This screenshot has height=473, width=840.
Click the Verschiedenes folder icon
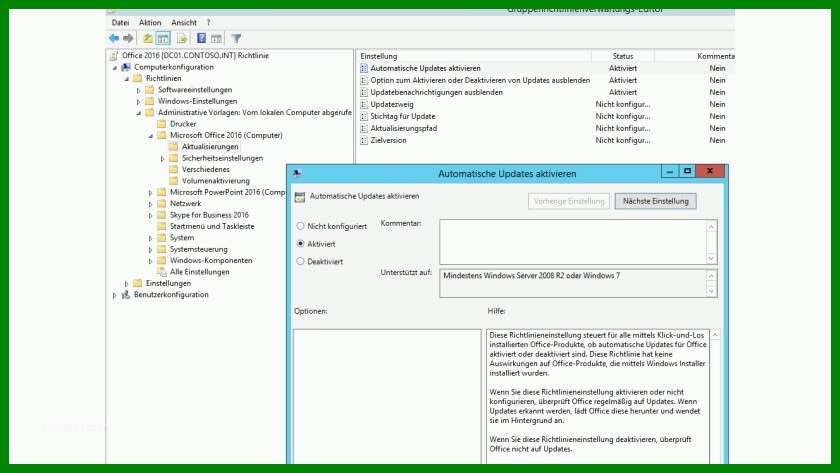173,169
